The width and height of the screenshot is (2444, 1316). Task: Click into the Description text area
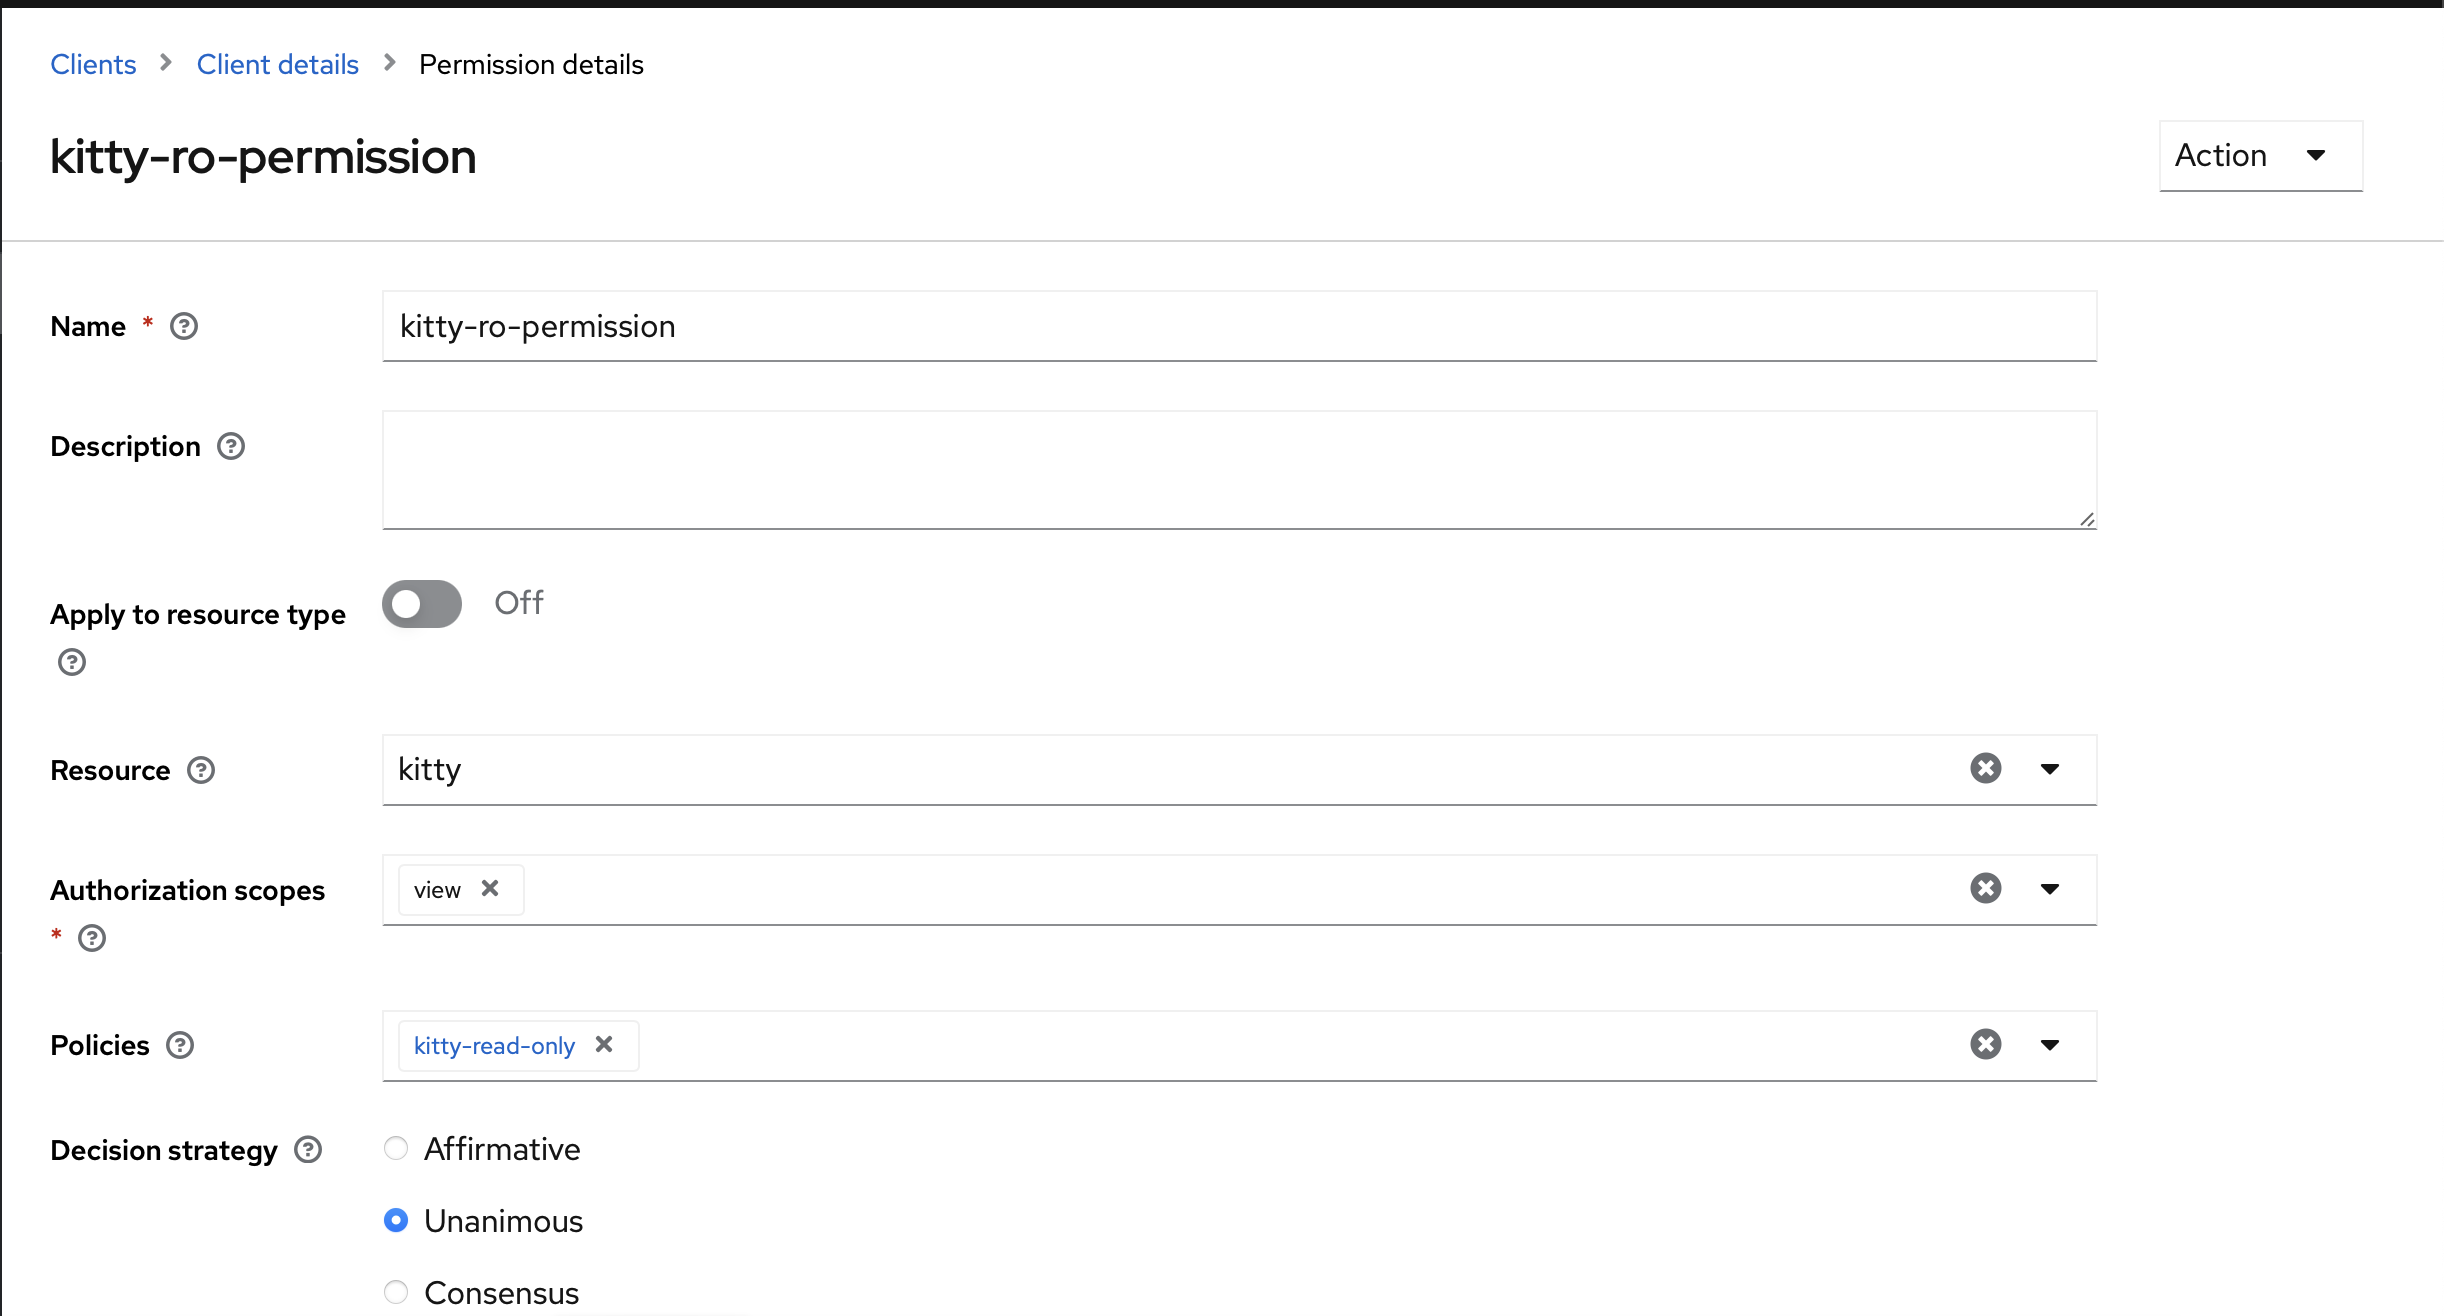[1238, 469]
